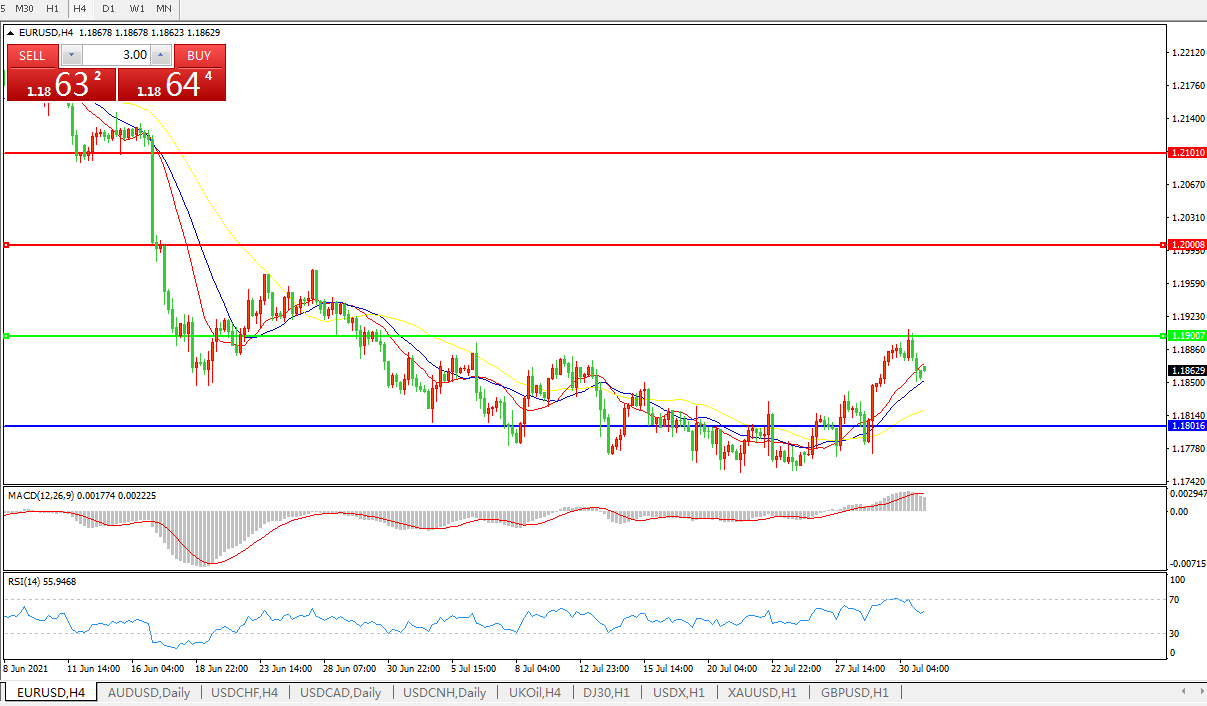
Task: Decrease lot volume with down arrow
Action: (x=69, y=55)
